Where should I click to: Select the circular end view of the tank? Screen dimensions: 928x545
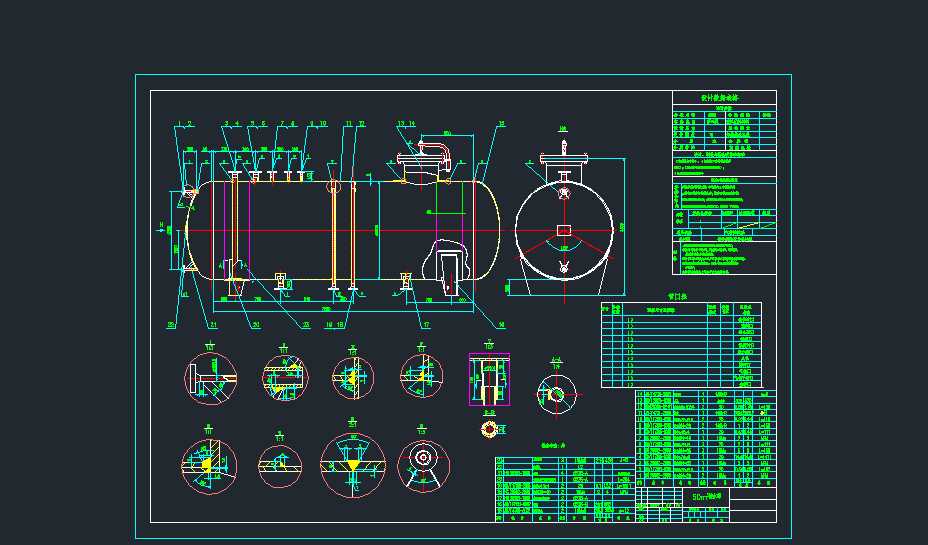coord(565,231)
